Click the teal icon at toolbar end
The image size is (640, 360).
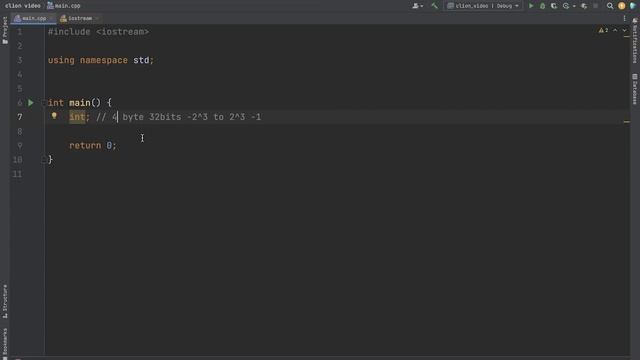tap(633, 6)
